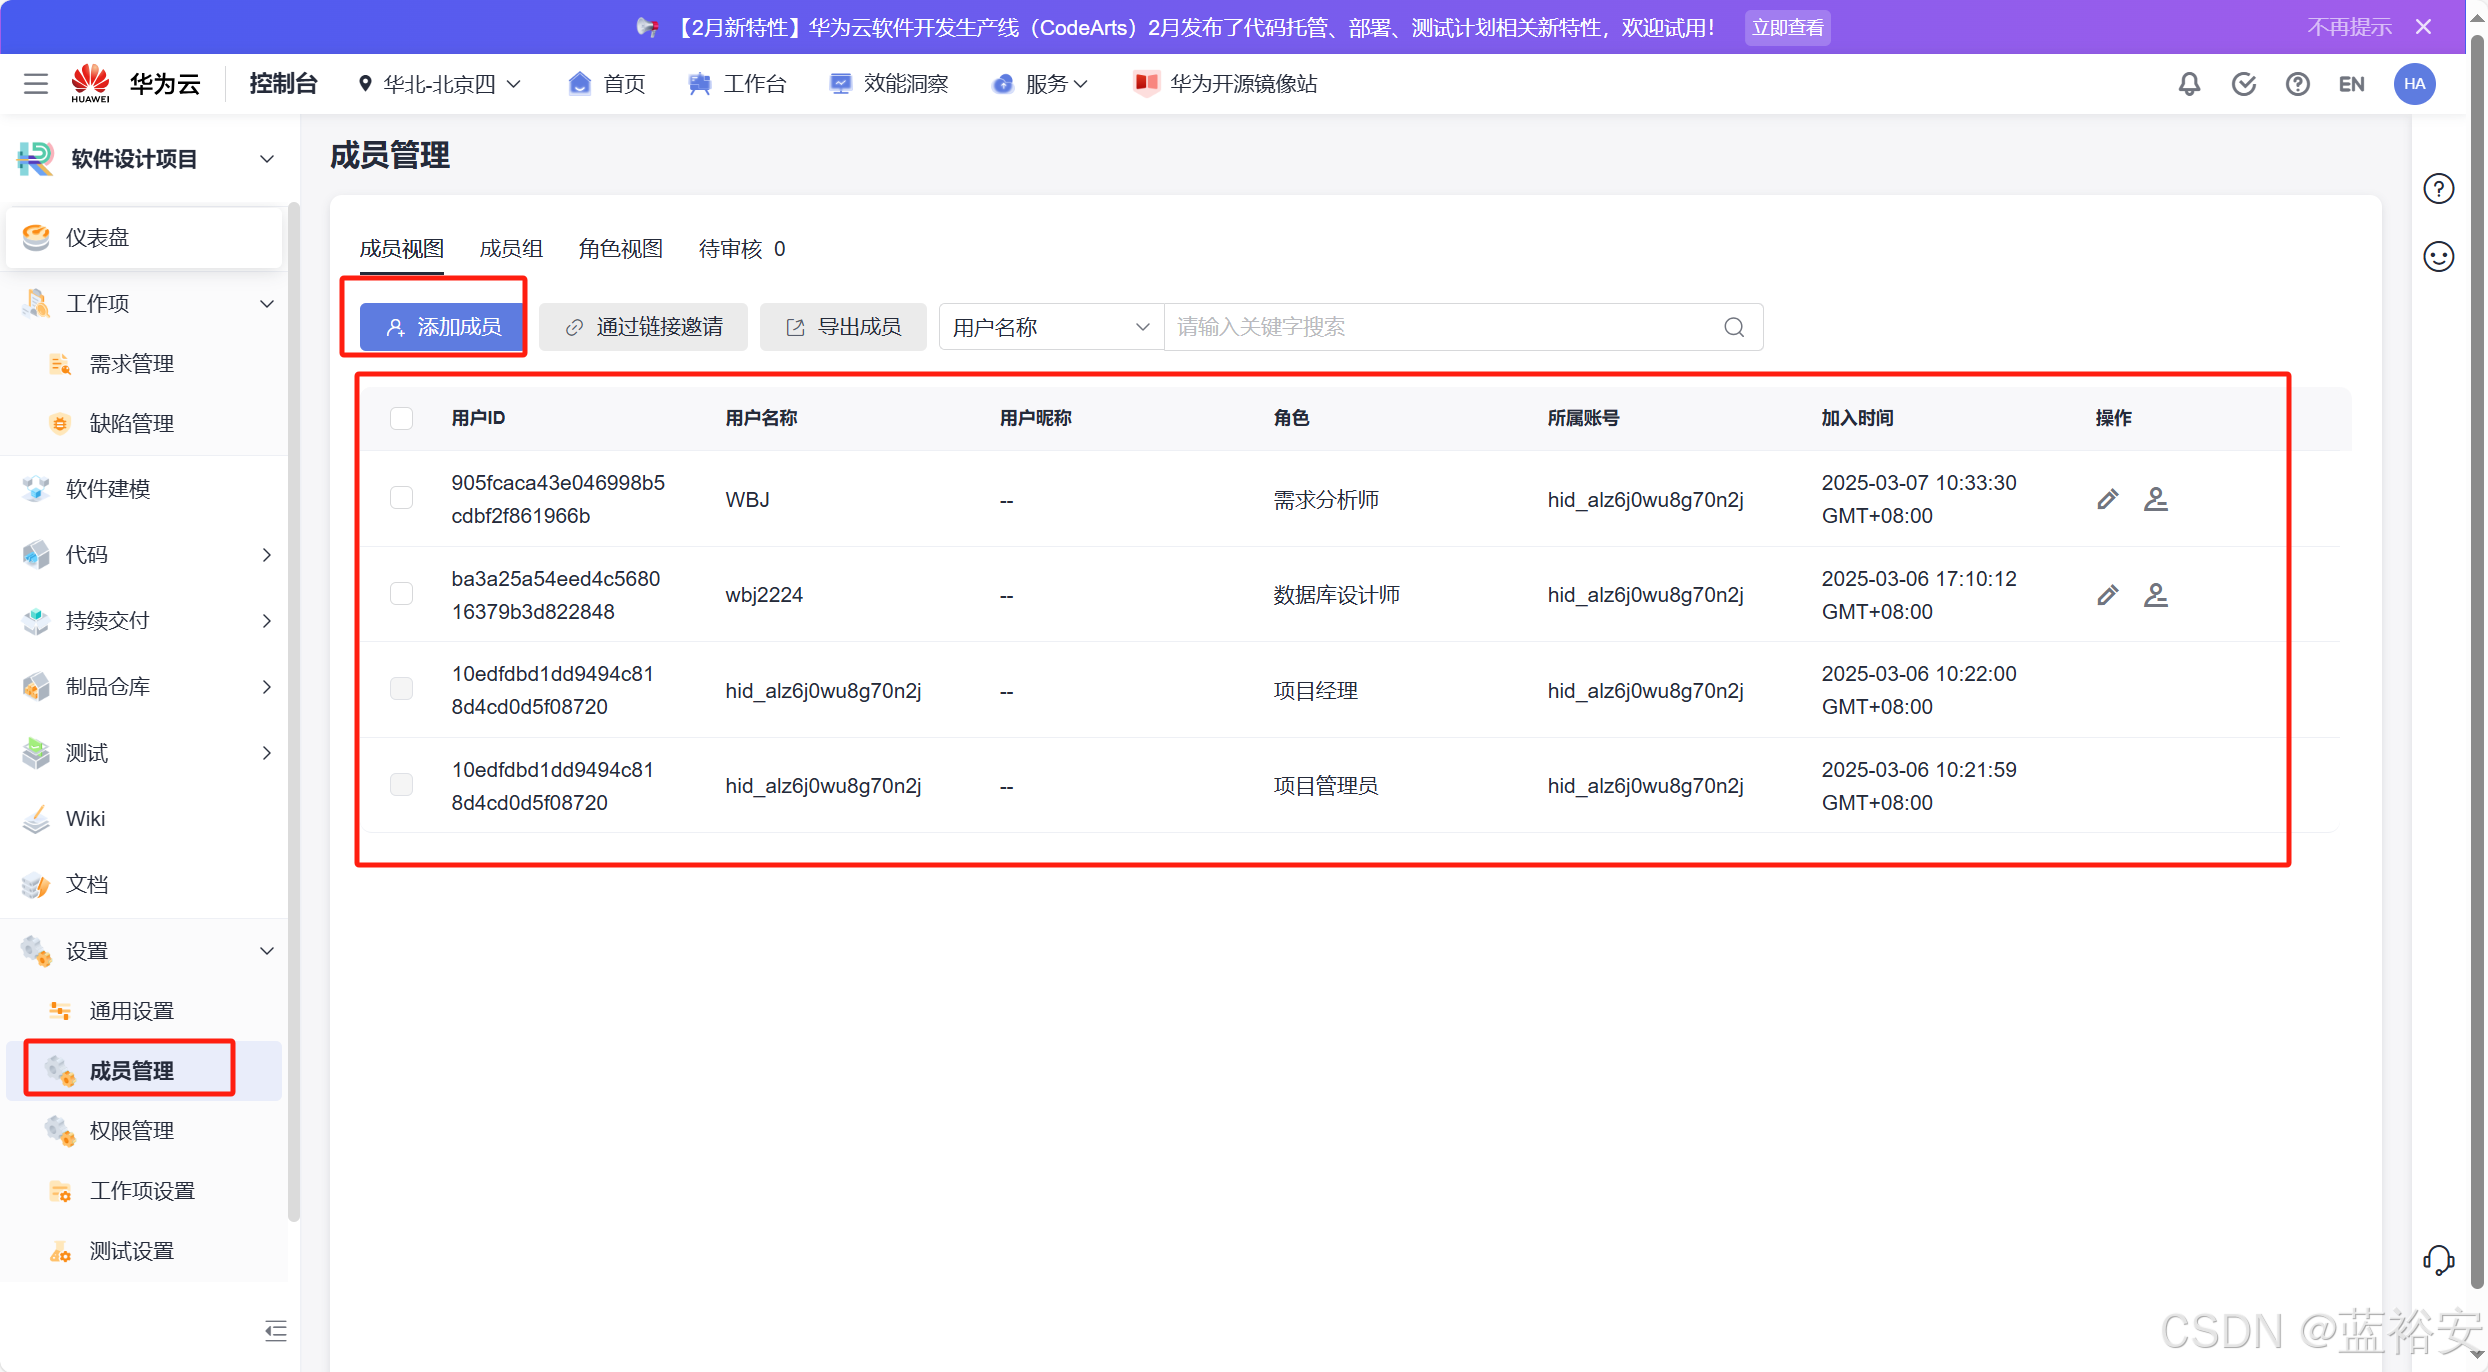Click the HA user avatar
This screenshot has width=2488, height=1372.
pos(2414,84)
